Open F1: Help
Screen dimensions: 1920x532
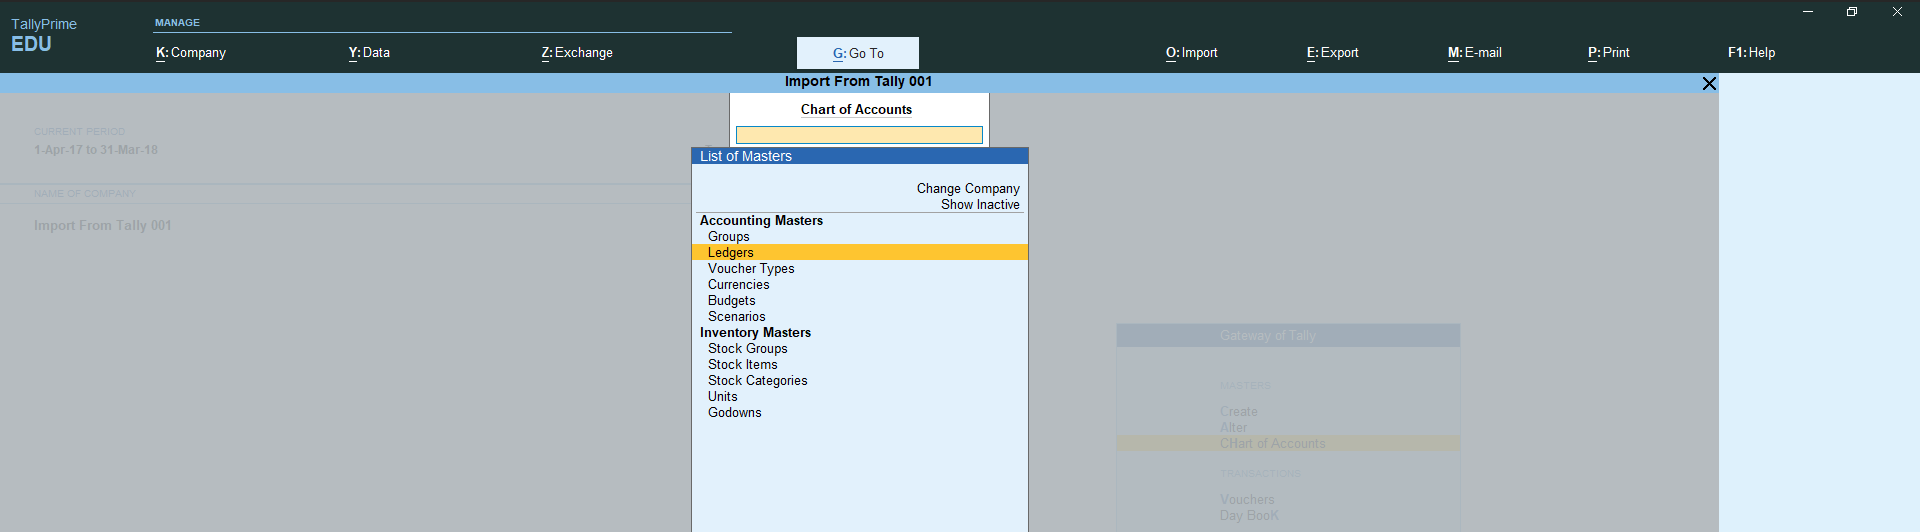[1752, 53]
